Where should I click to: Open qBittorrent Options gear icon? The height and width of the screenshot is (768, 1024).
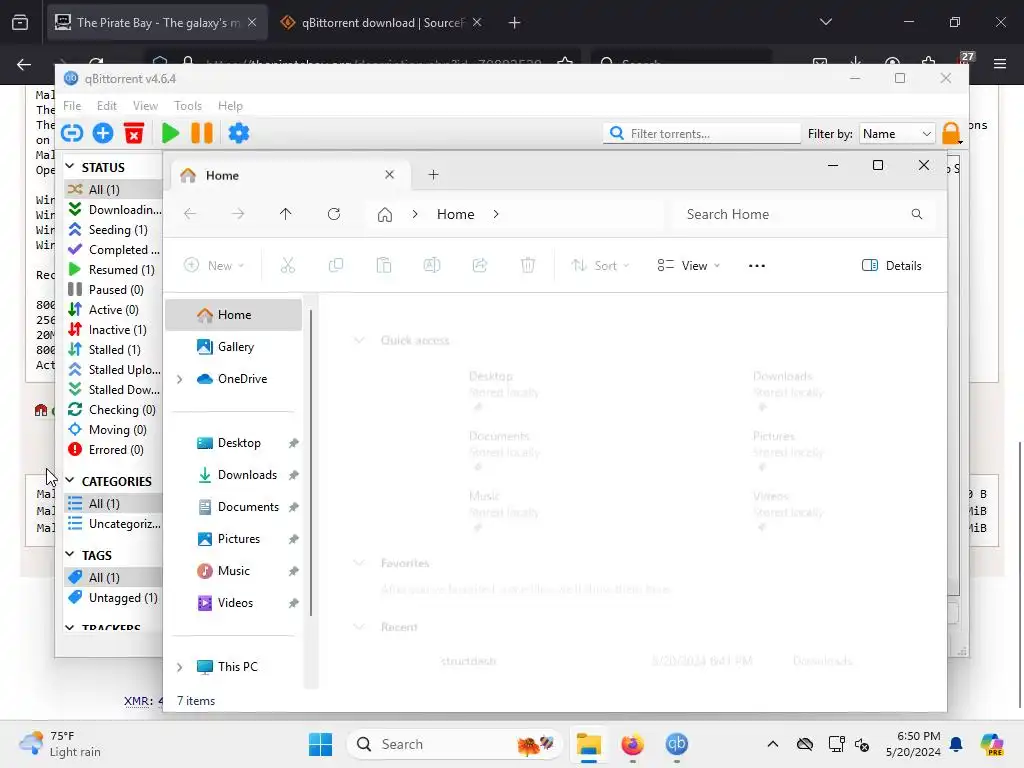click(238, 133)
